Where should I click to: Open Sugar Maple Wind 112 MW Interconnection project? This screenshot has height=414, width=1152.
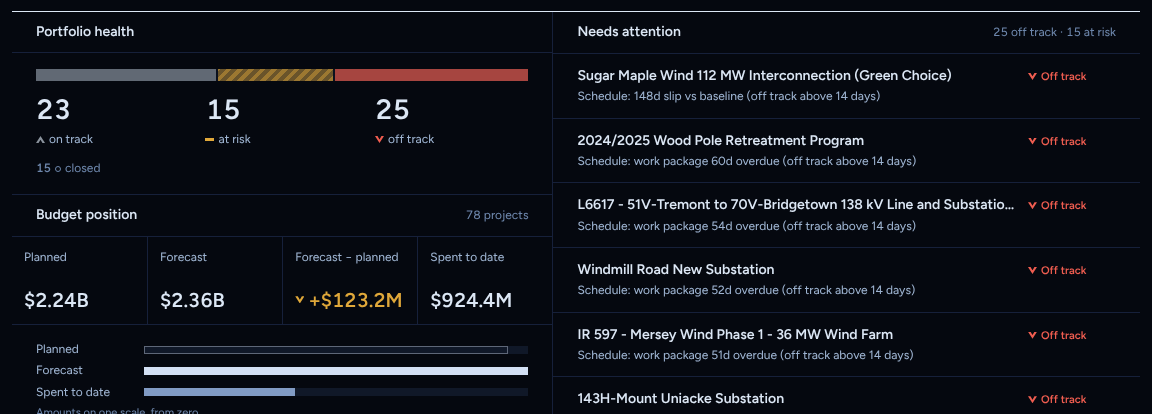pos(764,75)
